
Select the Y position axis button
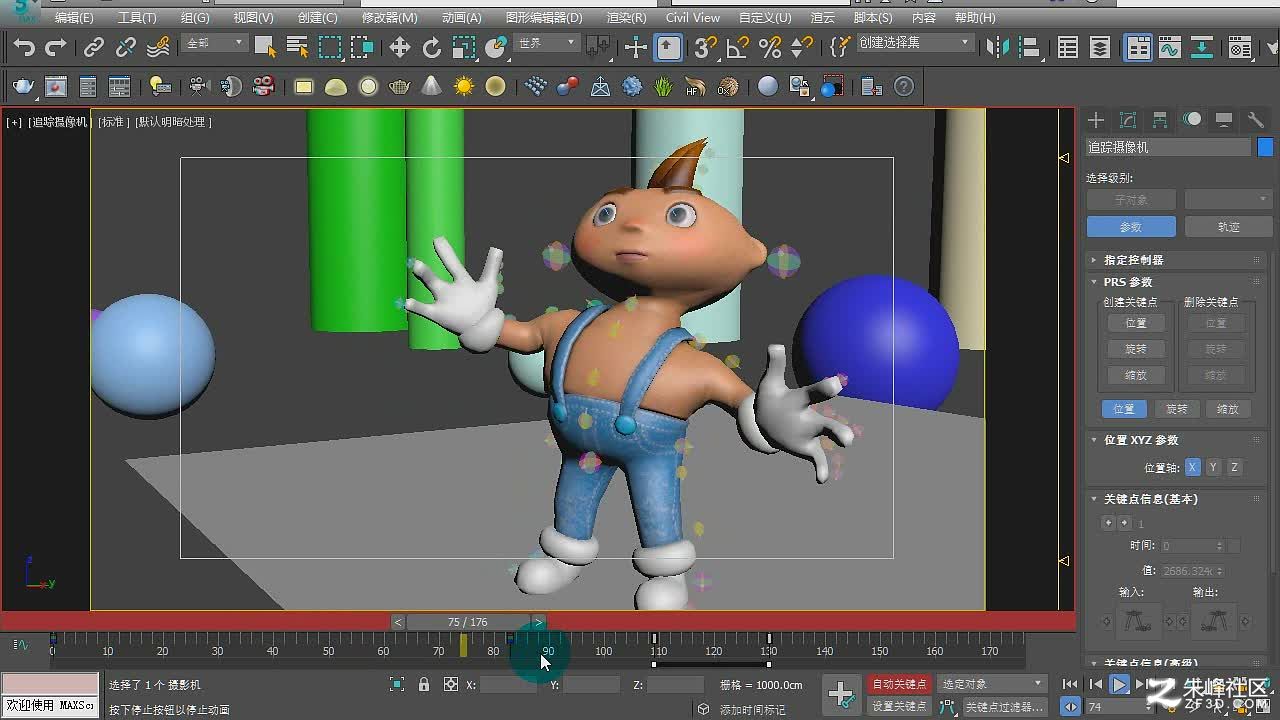(x=1213, y=467)
